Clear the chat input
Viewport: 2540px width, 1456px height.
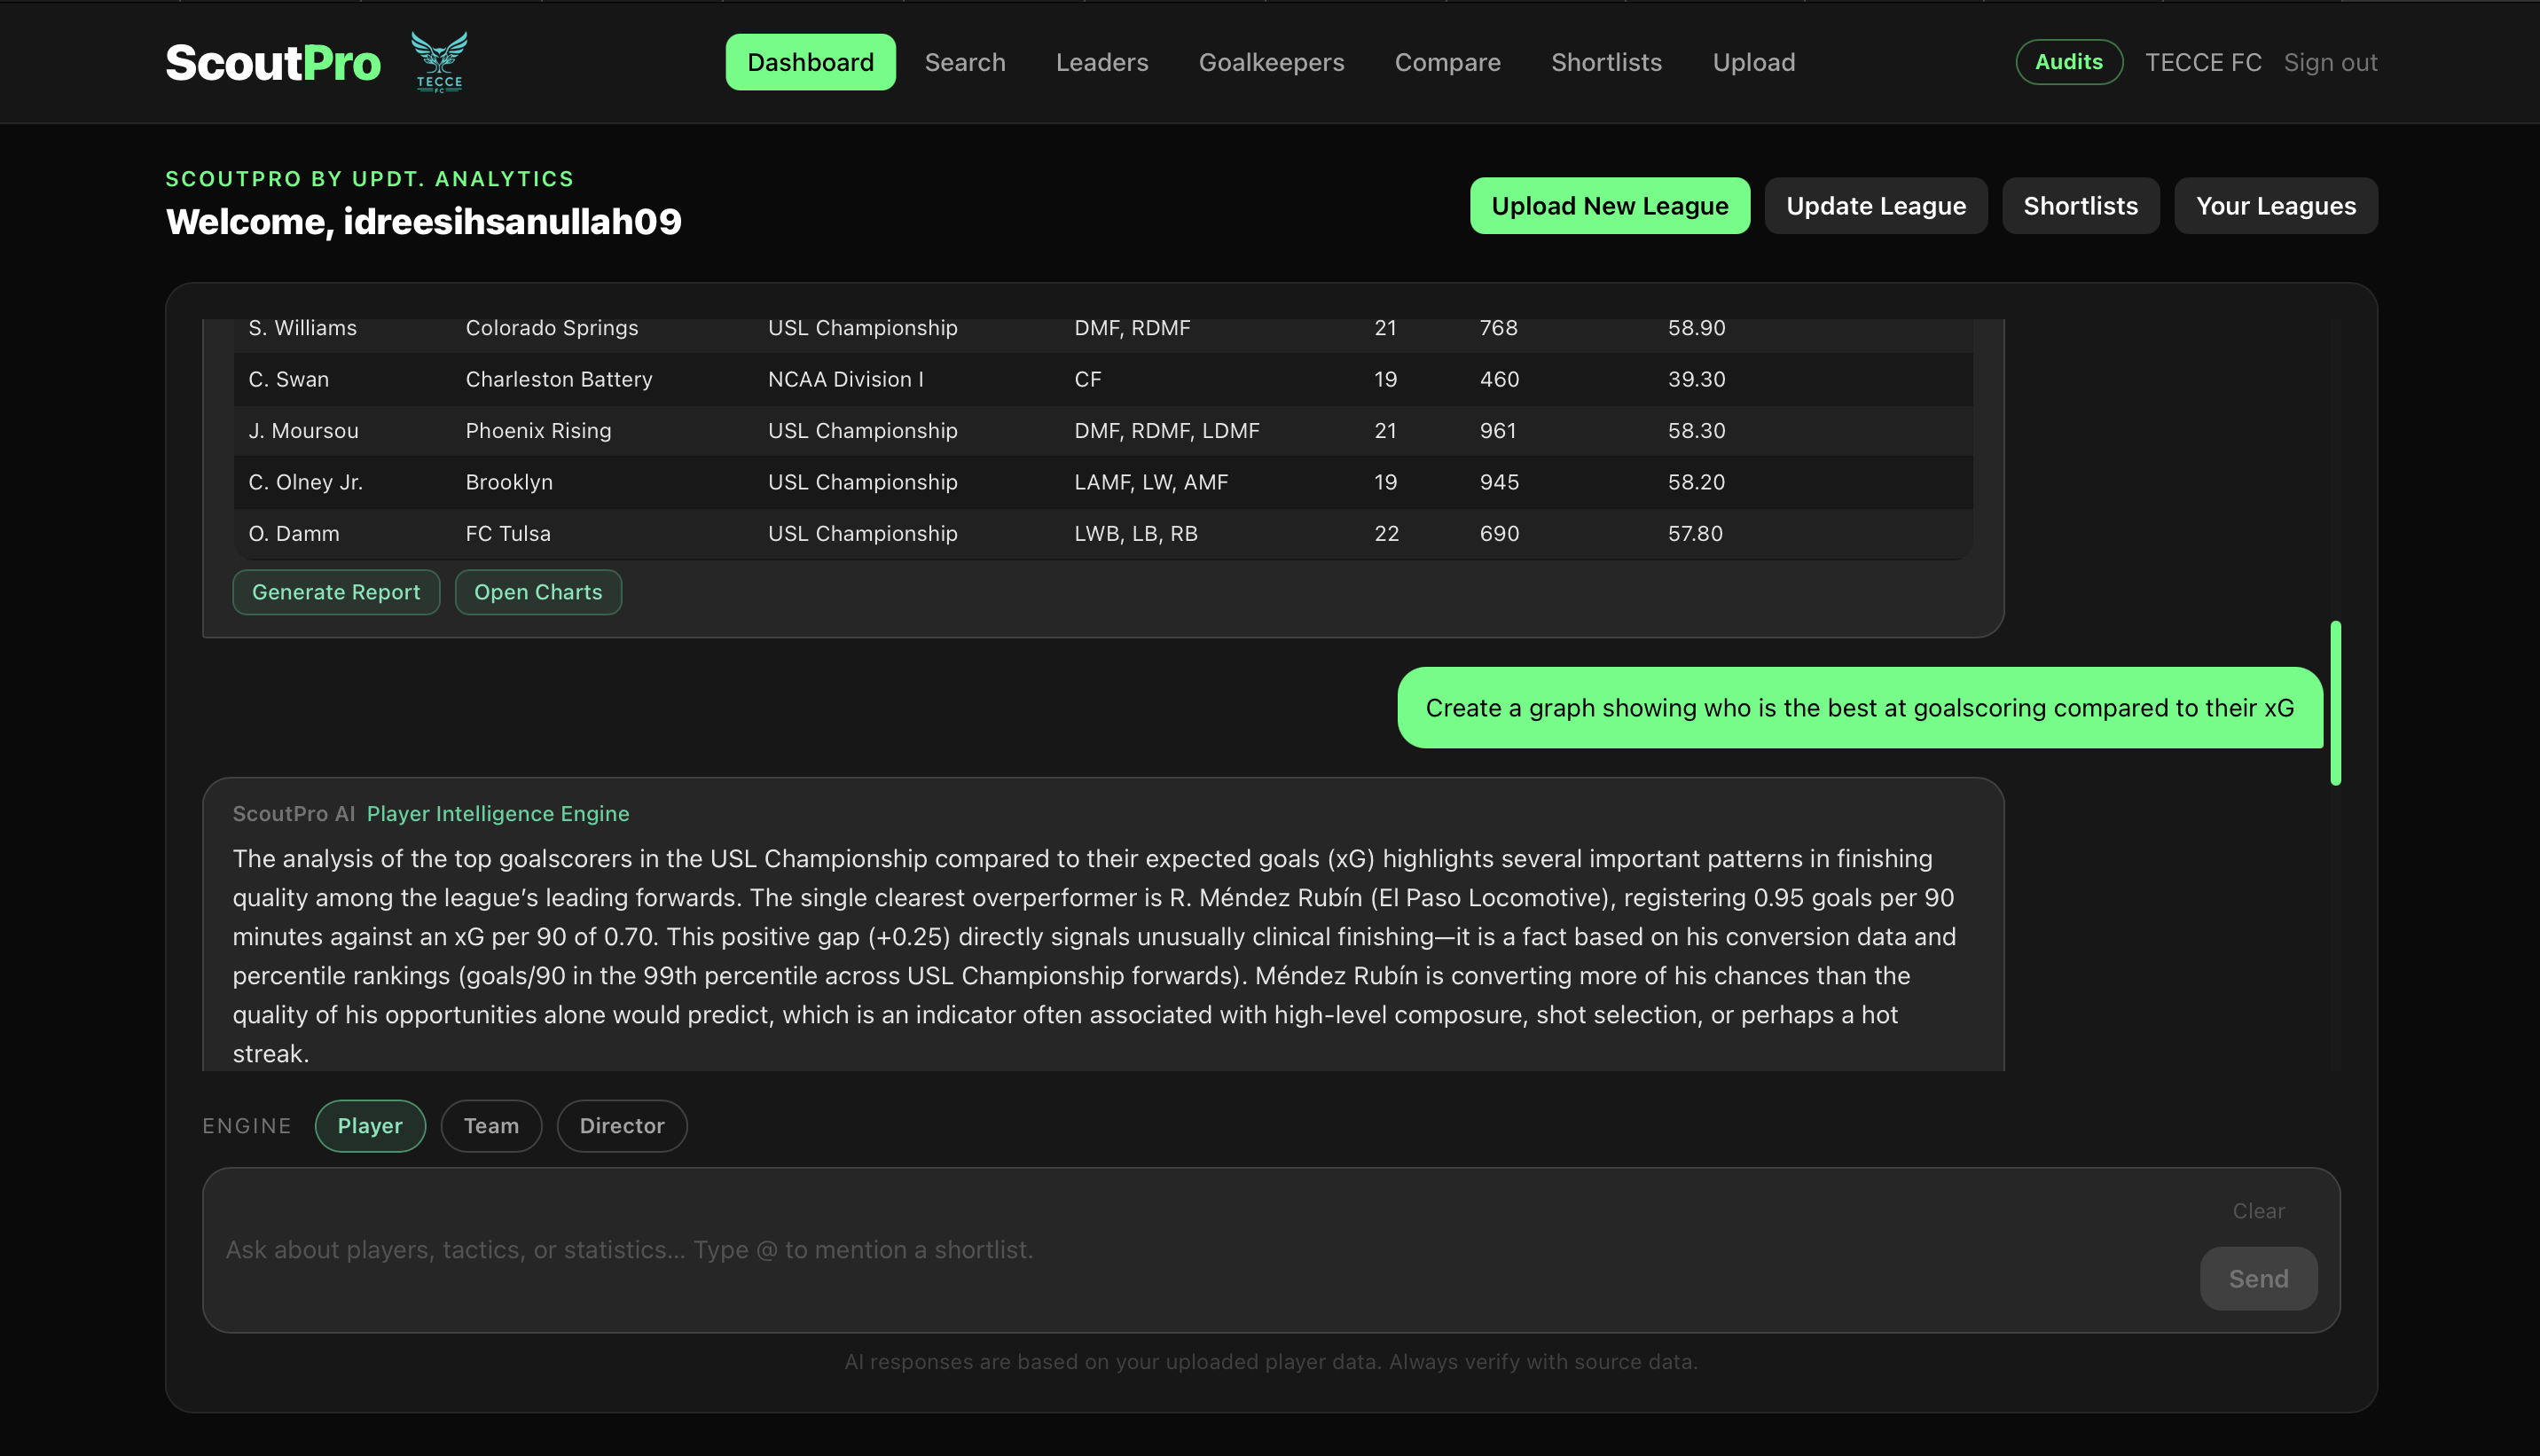tap(2258, 1211)
